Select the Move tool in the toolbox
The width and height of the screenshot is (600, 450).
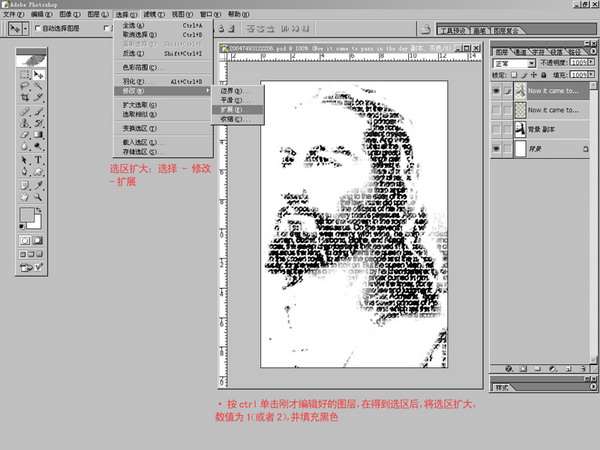point(39,74)
